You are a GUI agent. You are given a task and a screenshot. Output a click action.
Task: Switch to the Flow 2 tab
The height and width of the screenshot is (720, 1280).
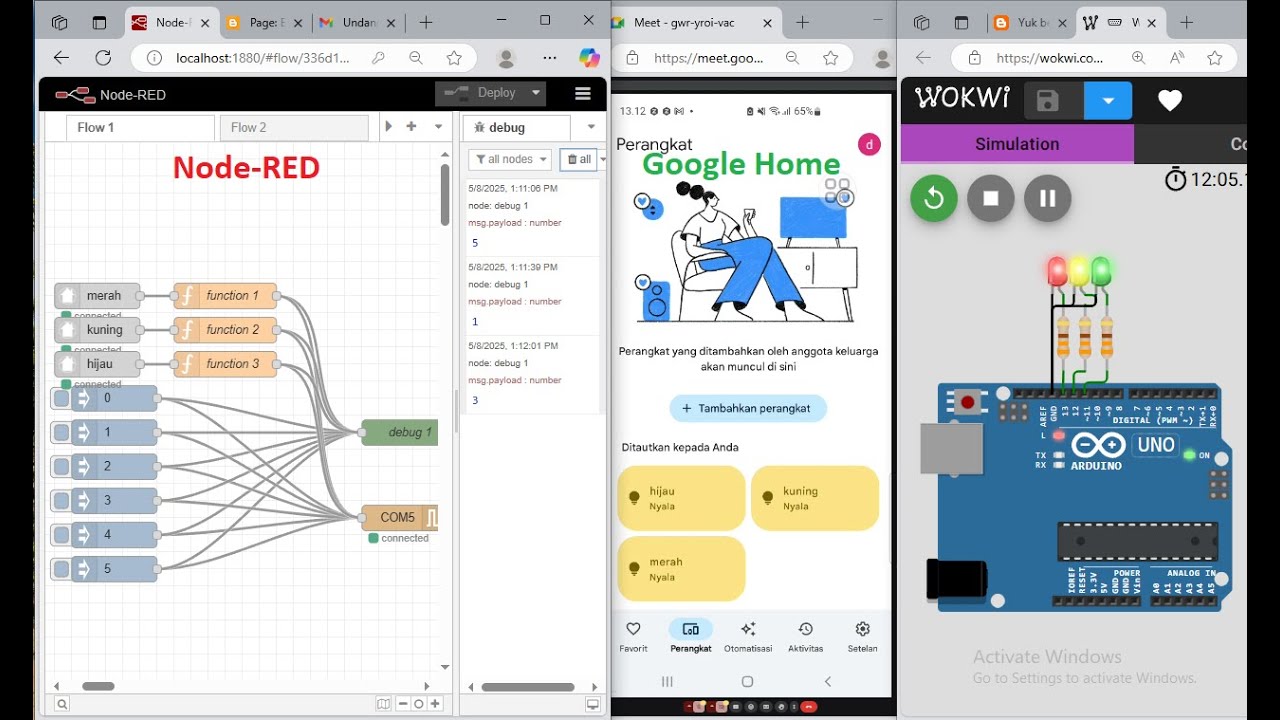pyautogui.click(x=294, y=127)
